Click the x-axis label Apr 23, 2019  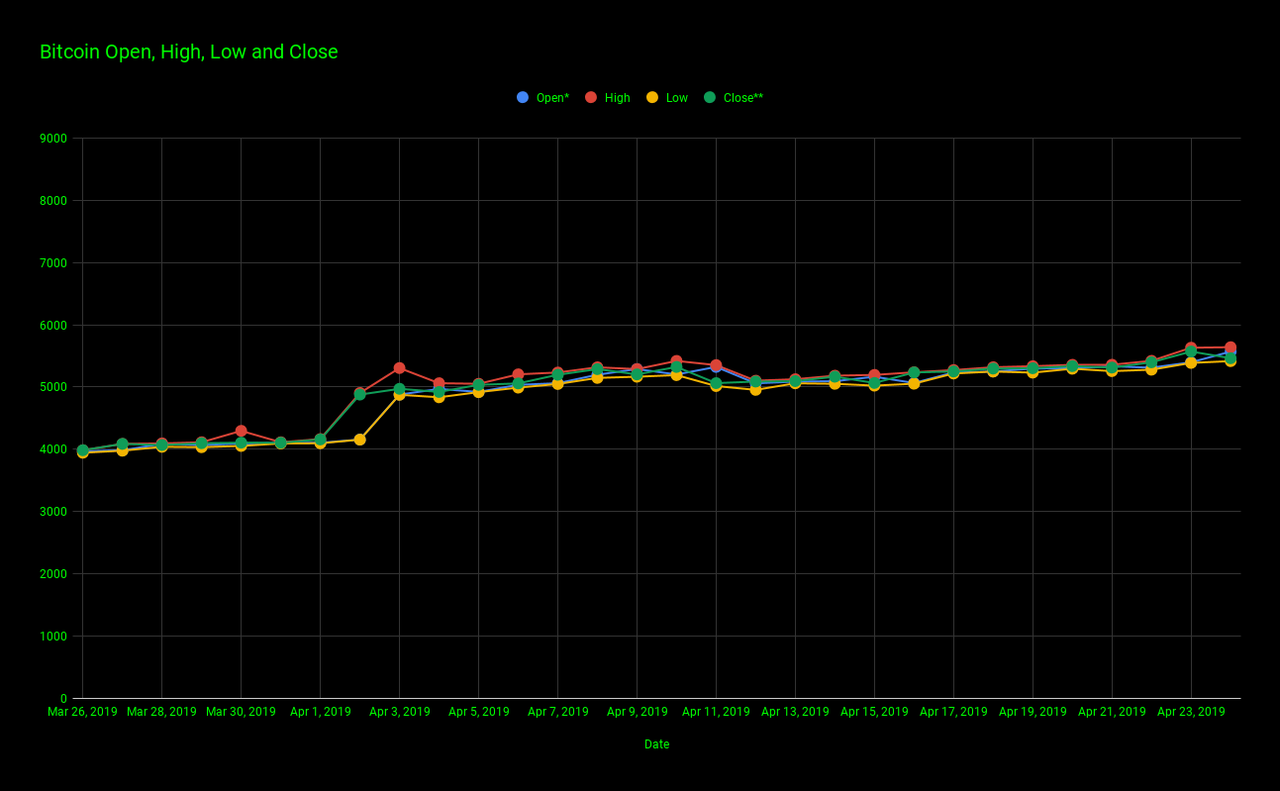(1191, 712)
